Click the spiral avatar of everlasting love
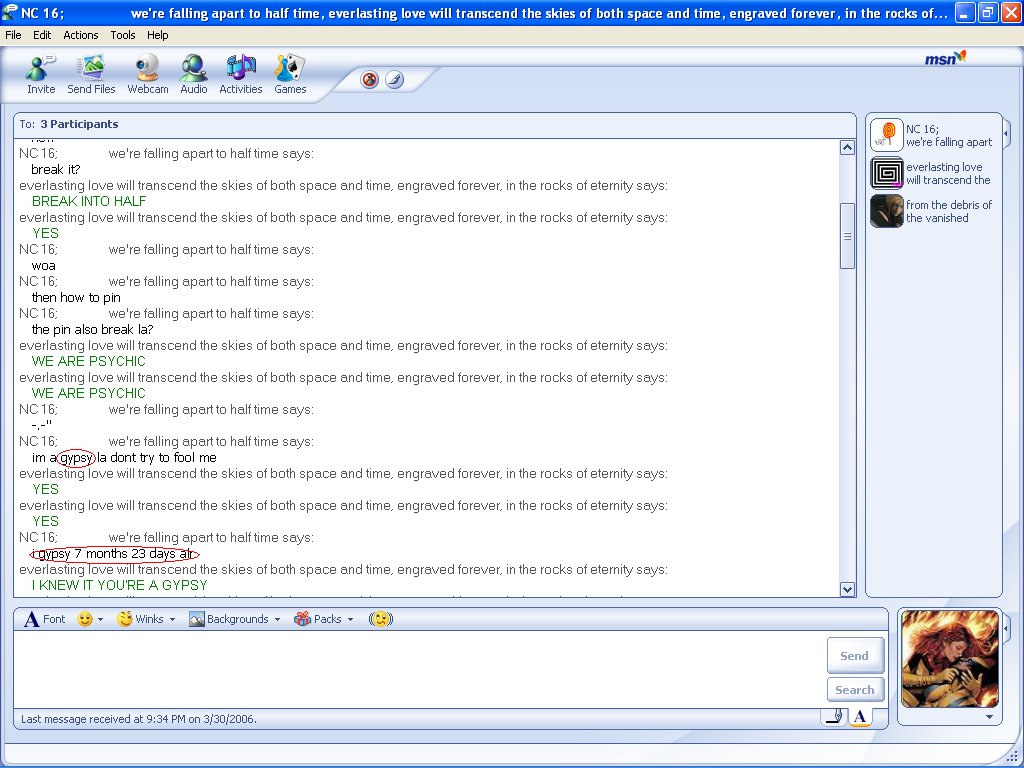Image resolution: width=1024 pixels, height=768 pixels. pyautogui.click(x=887, y=173)
